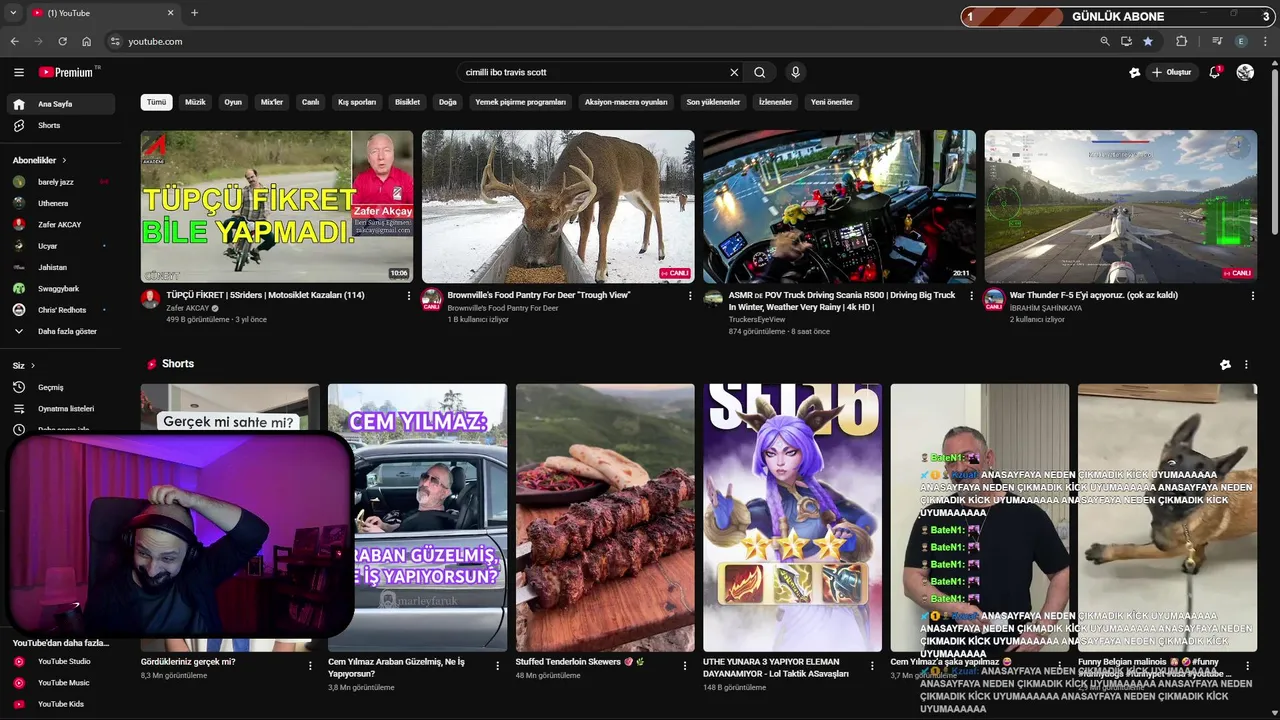
Task: Open Geçmiş history in sidebar
Action: pyautogui.click(x=60, y=387)
